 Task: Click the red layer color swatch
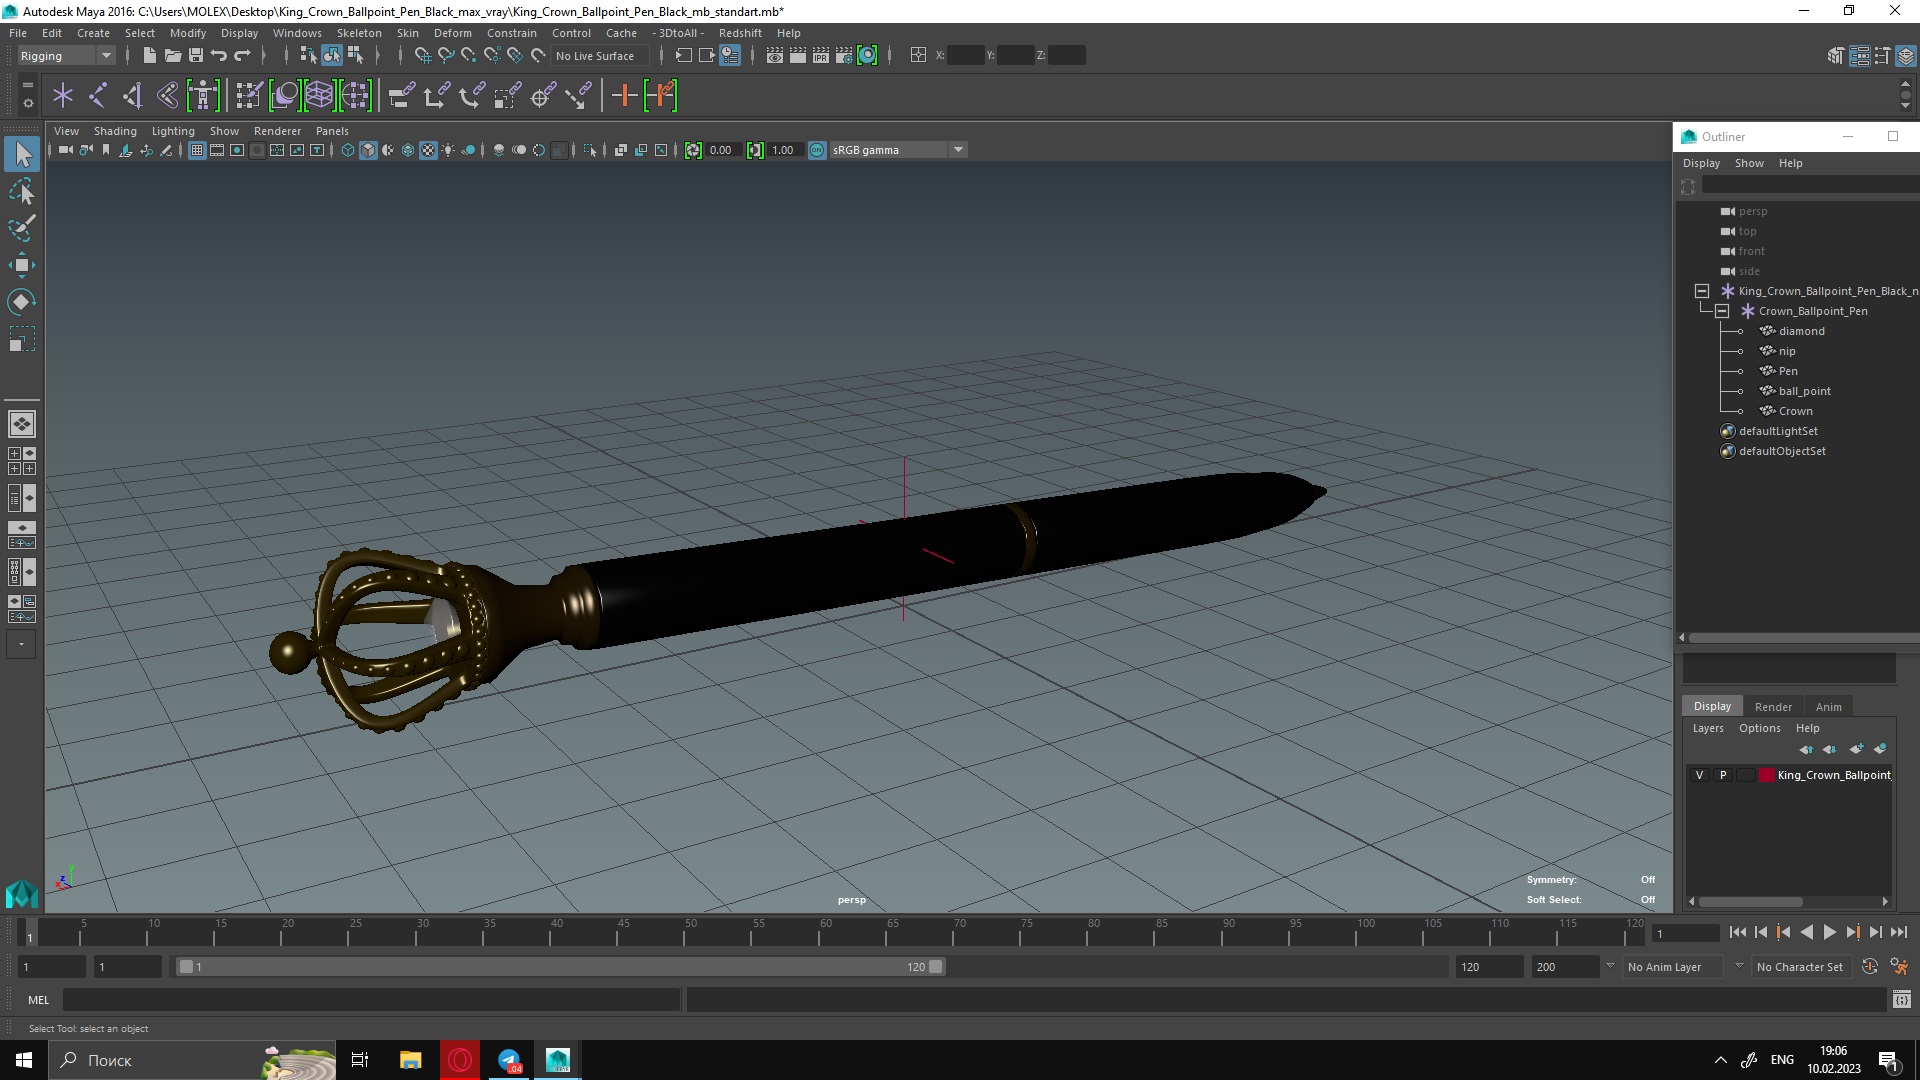[x=1767, y=775]
